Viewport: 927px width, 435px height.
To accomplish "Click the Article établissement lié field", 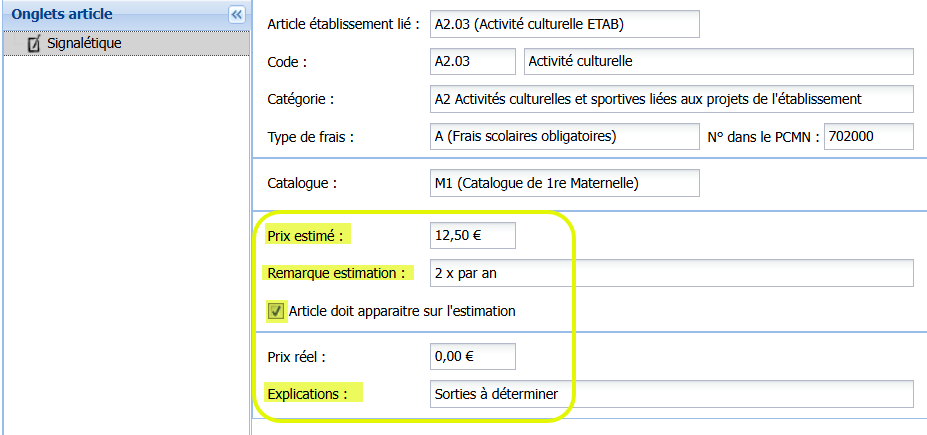I will coord(565,24).
